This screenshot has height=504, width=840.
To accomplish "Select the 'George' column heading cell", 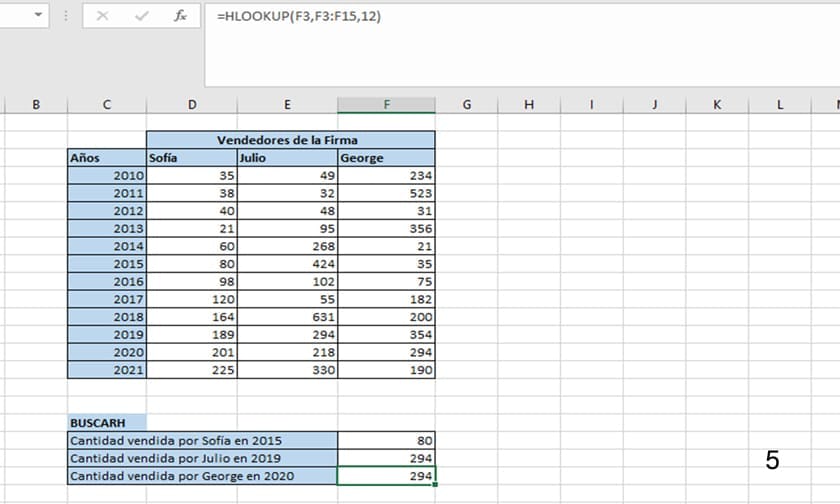I will point(386,157).
